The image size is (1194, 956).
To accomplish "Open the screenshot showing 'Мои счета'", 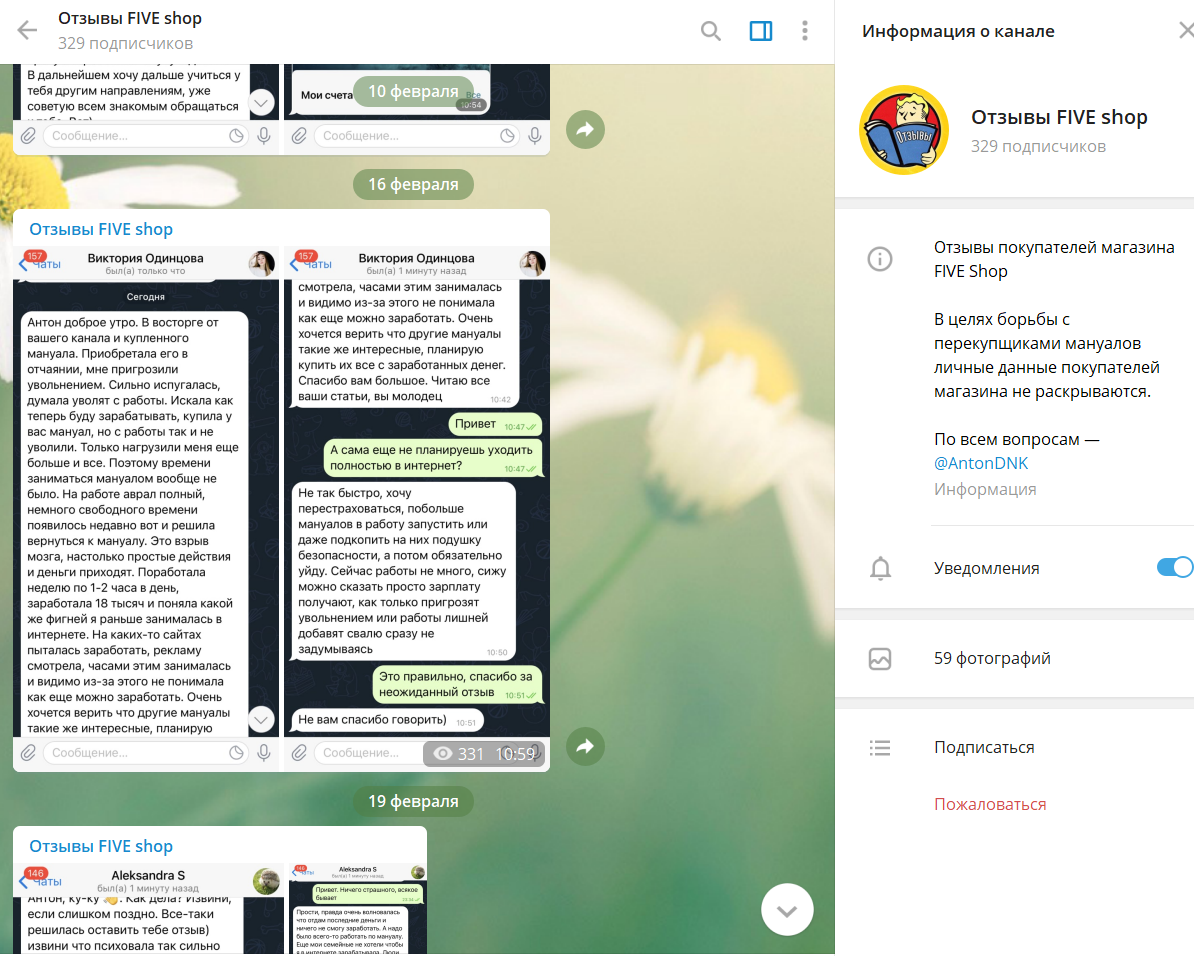I will pos(417,110).
